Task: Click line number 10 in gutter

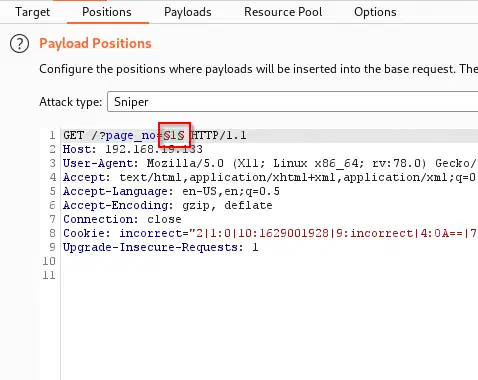Action: point(49,261)
